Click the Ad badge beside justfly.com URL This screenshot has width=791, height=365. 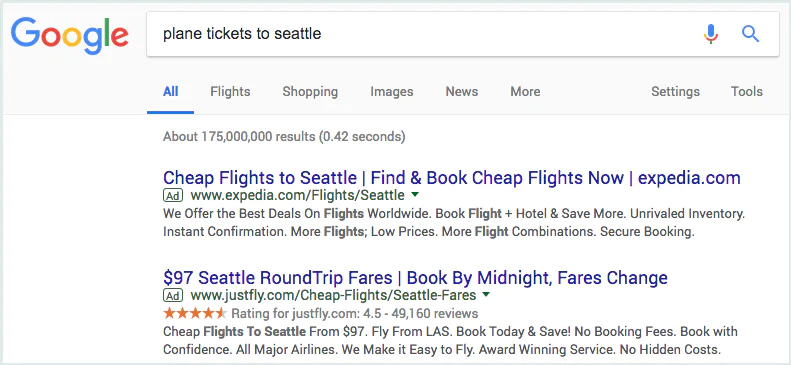coord(173,295)
